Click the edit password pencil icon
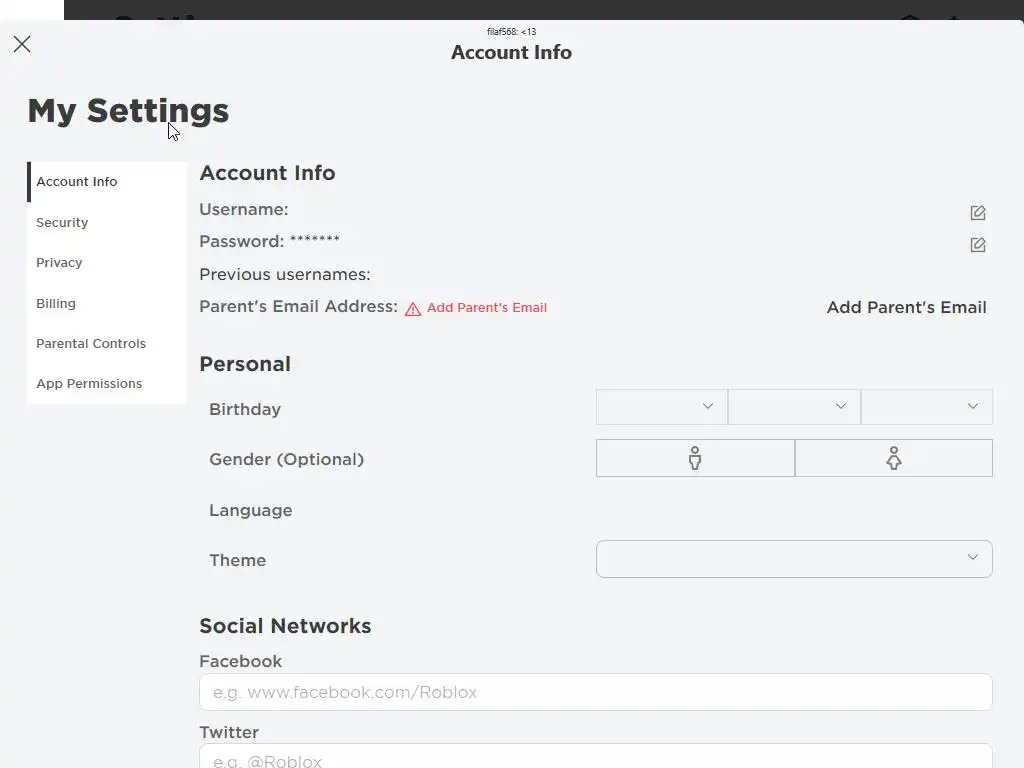 click(978, 245)
